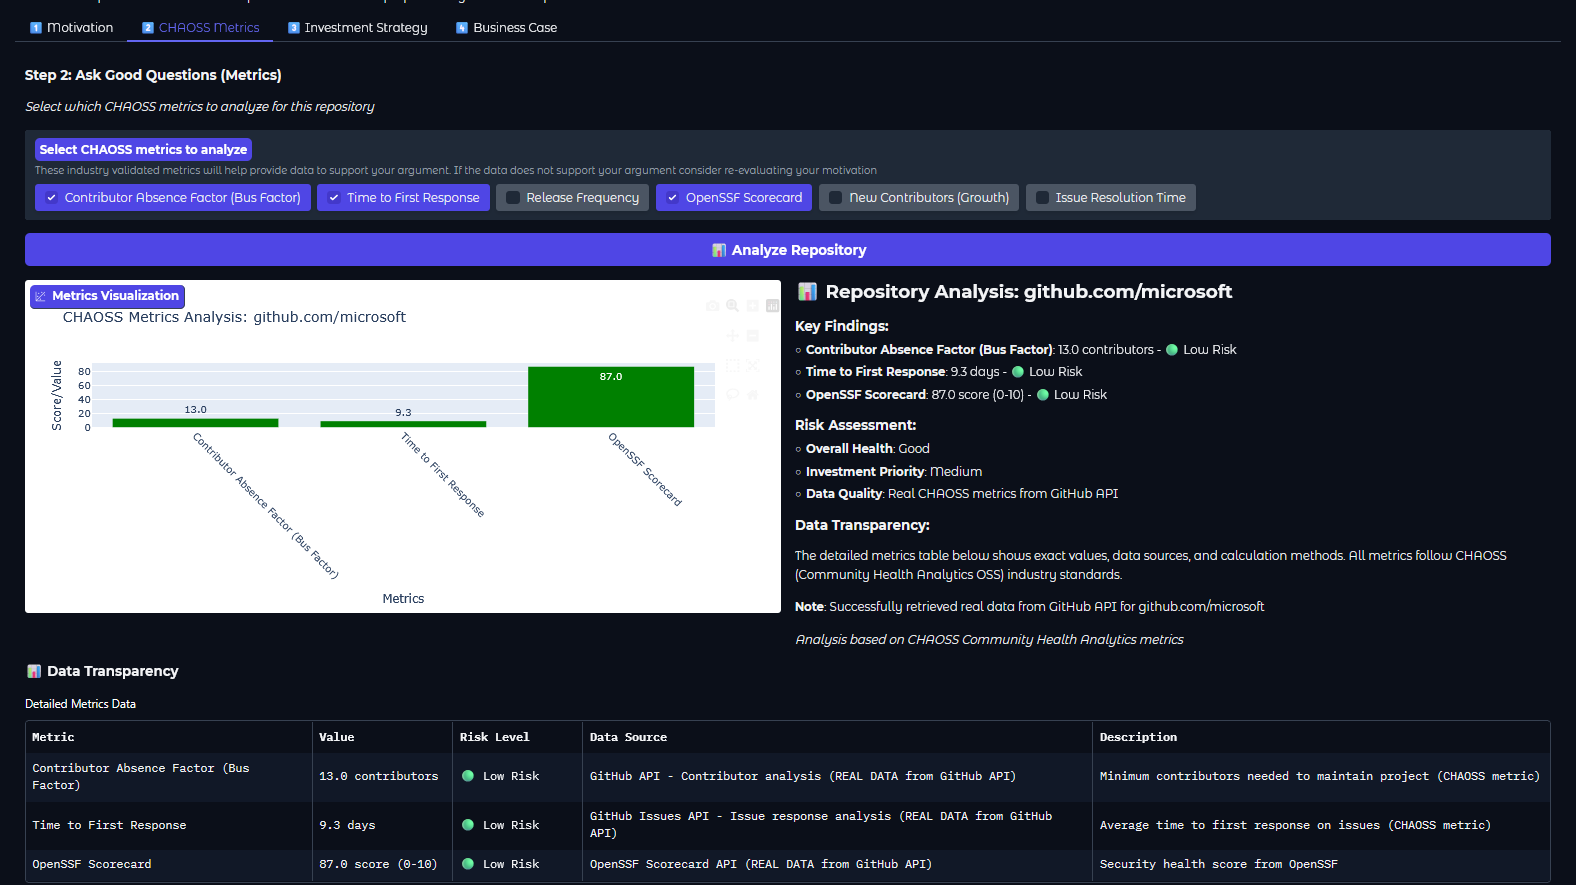Viewport: 1576px width, 885px height.
Task: Select the Lasso Select chart tool
Action: pyautogui.click(x=732, y=394)
